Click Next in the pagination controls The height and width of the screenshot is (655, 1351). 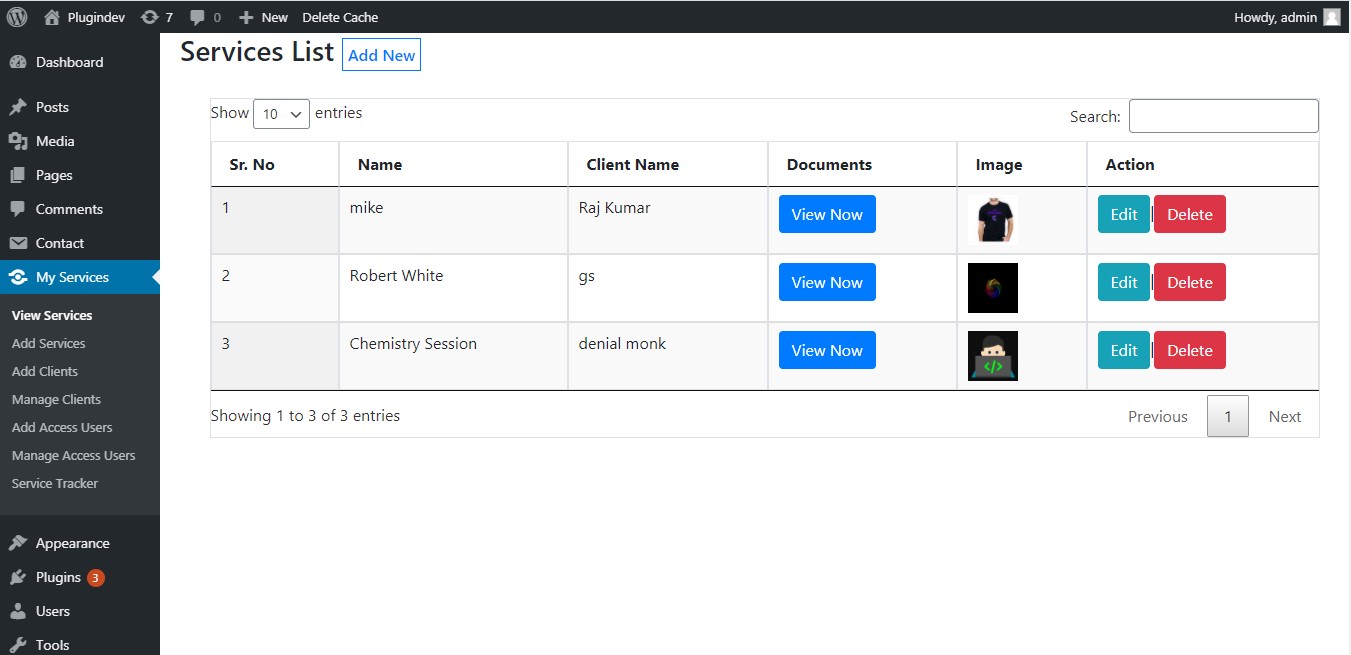[1285, 416]
